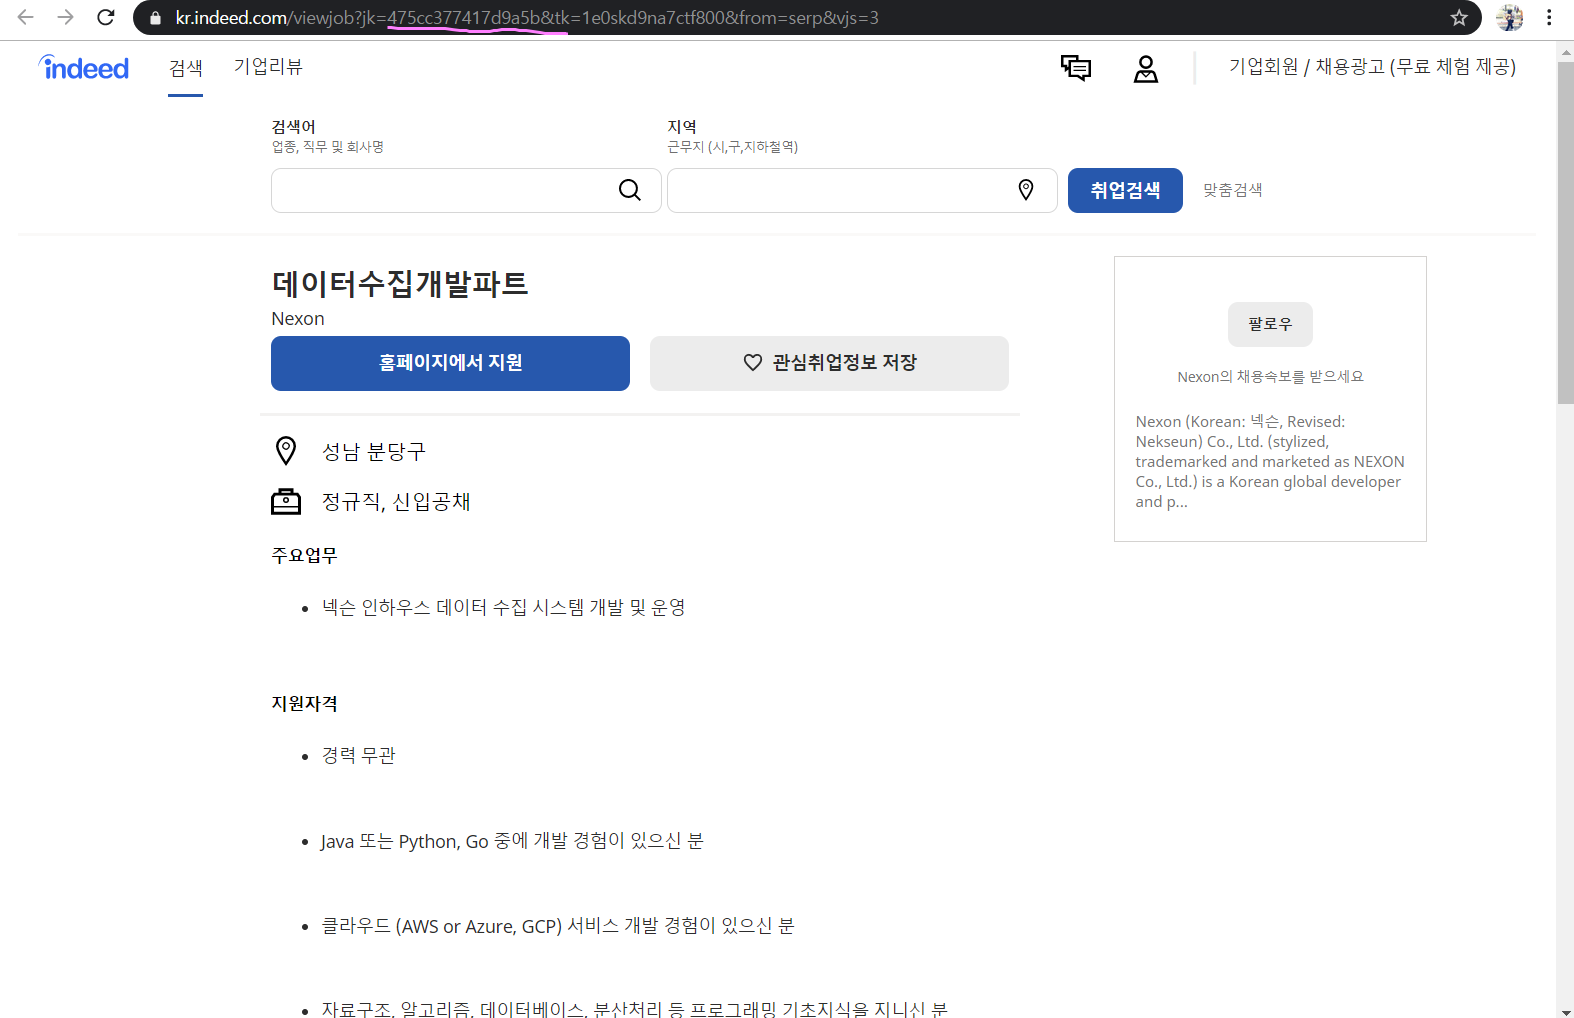
Task: Click the browser forward arrow
Action: pyautogui.click(x=65, y=17)
